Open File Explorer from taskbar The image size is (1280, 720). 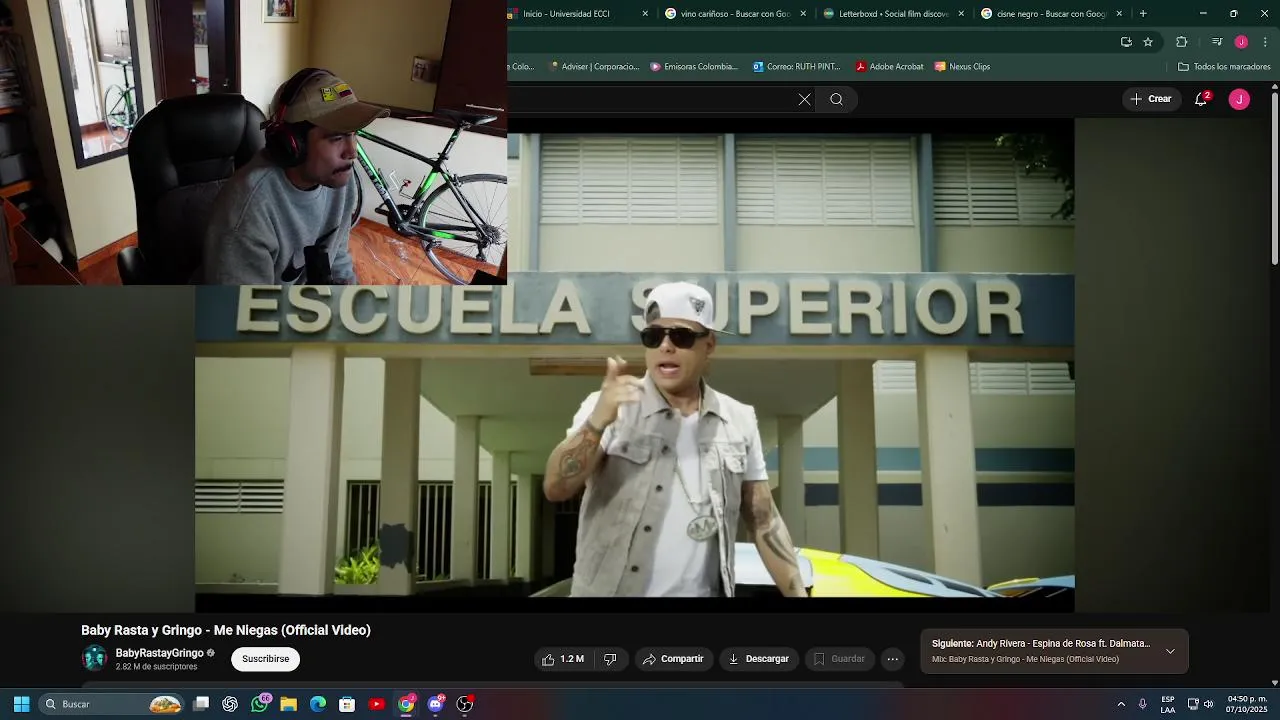coord(288,704)
